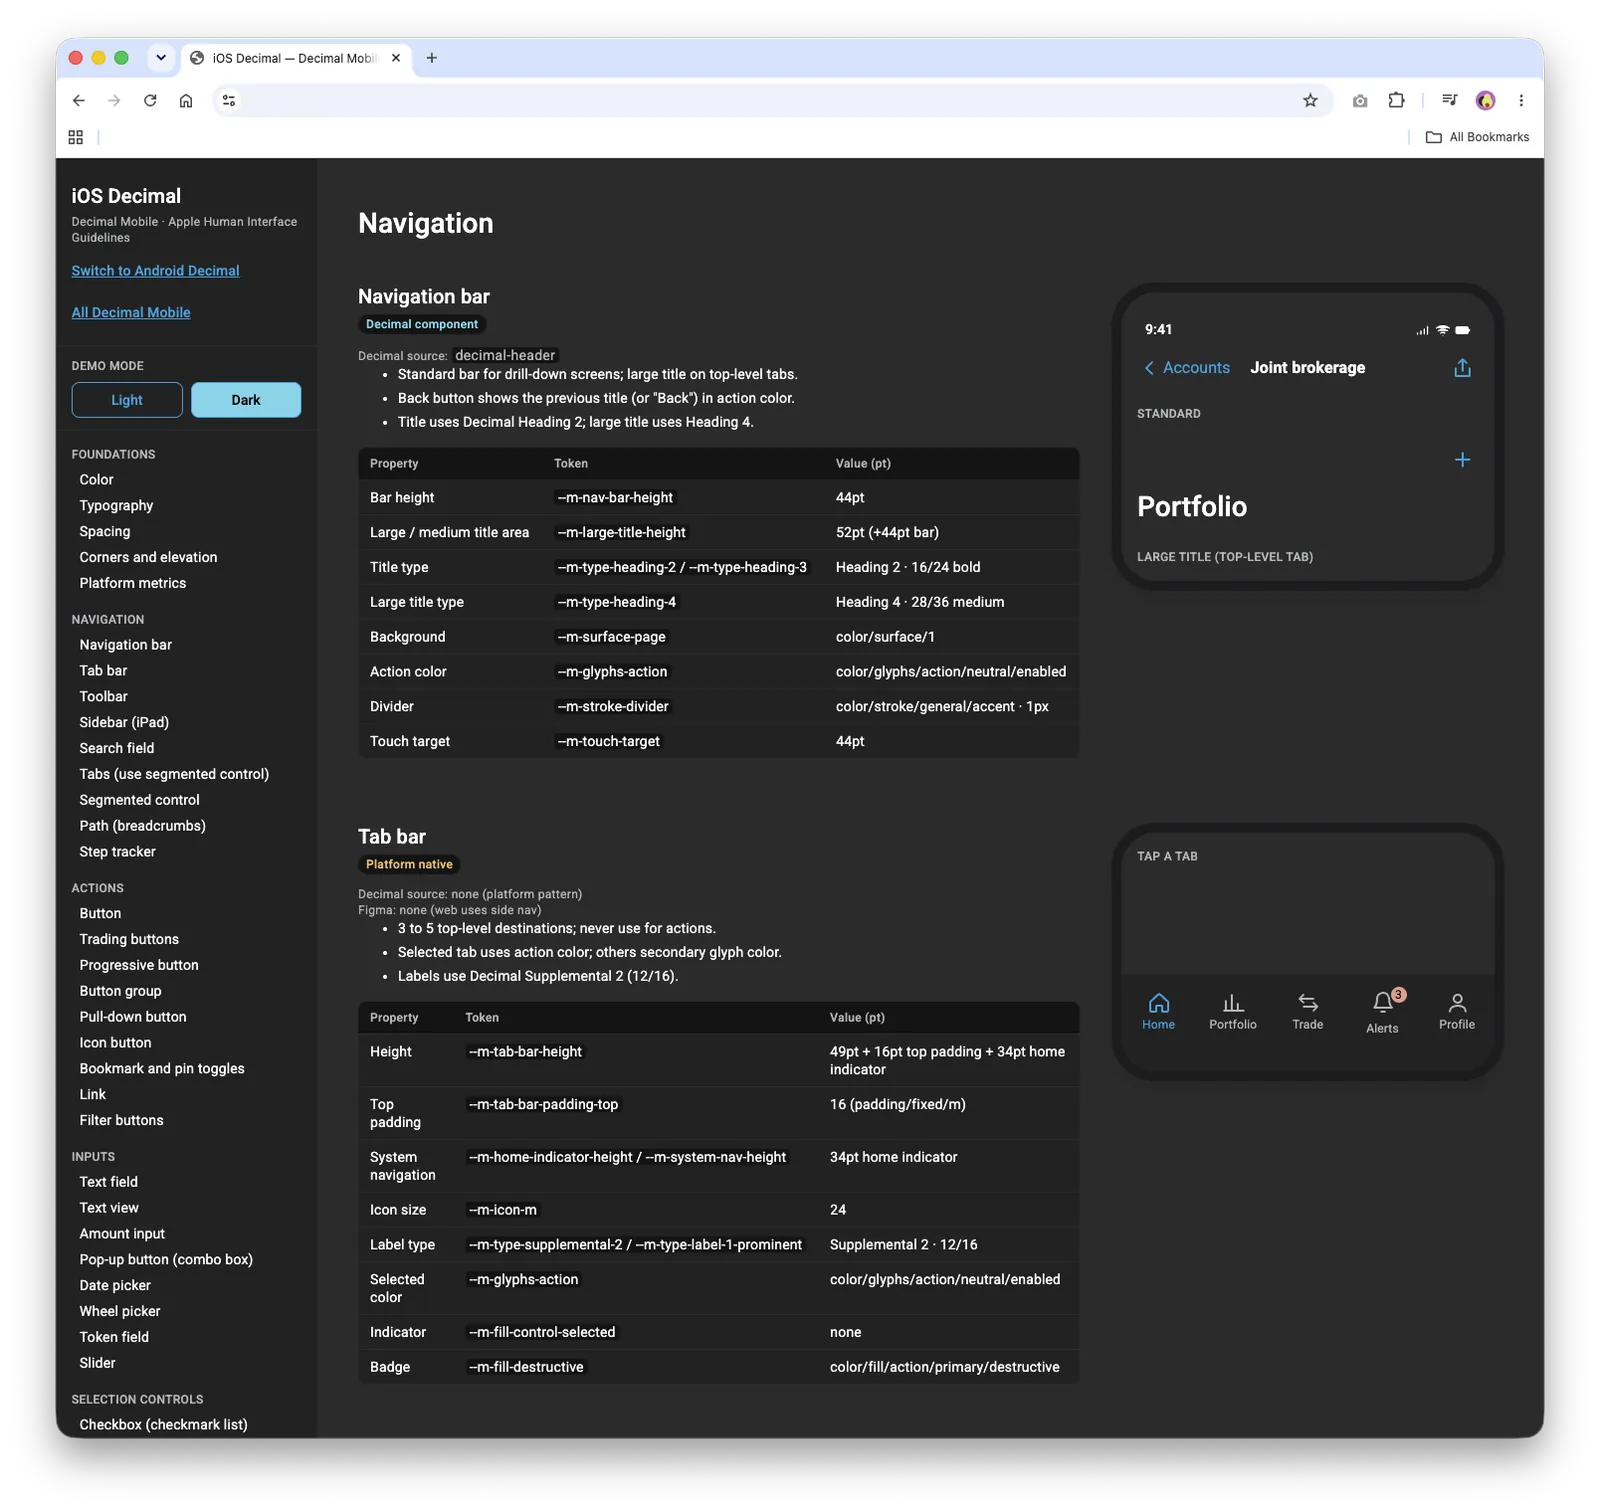Open Toolbar in sidebar navigation
This screenshot has width=1600, height=1512.
(x=103, y=697)
